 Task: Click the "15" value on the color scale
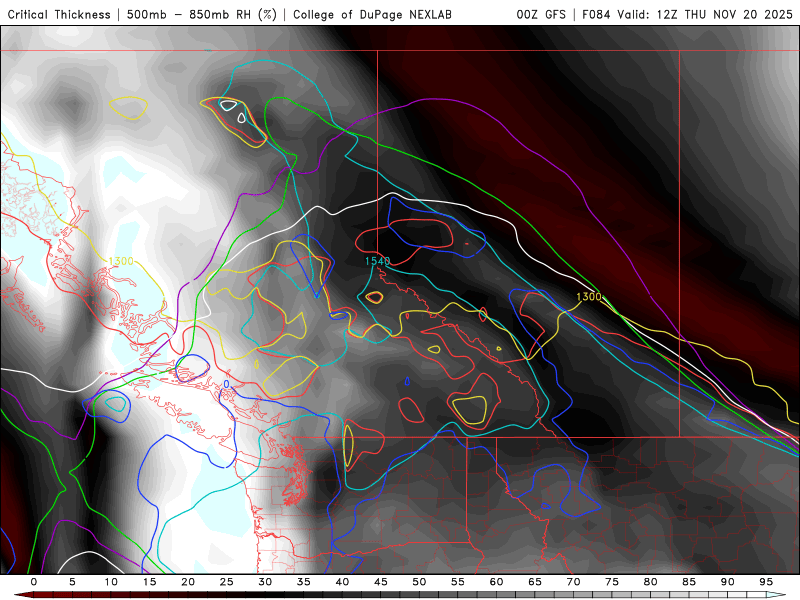click(149, 582)
